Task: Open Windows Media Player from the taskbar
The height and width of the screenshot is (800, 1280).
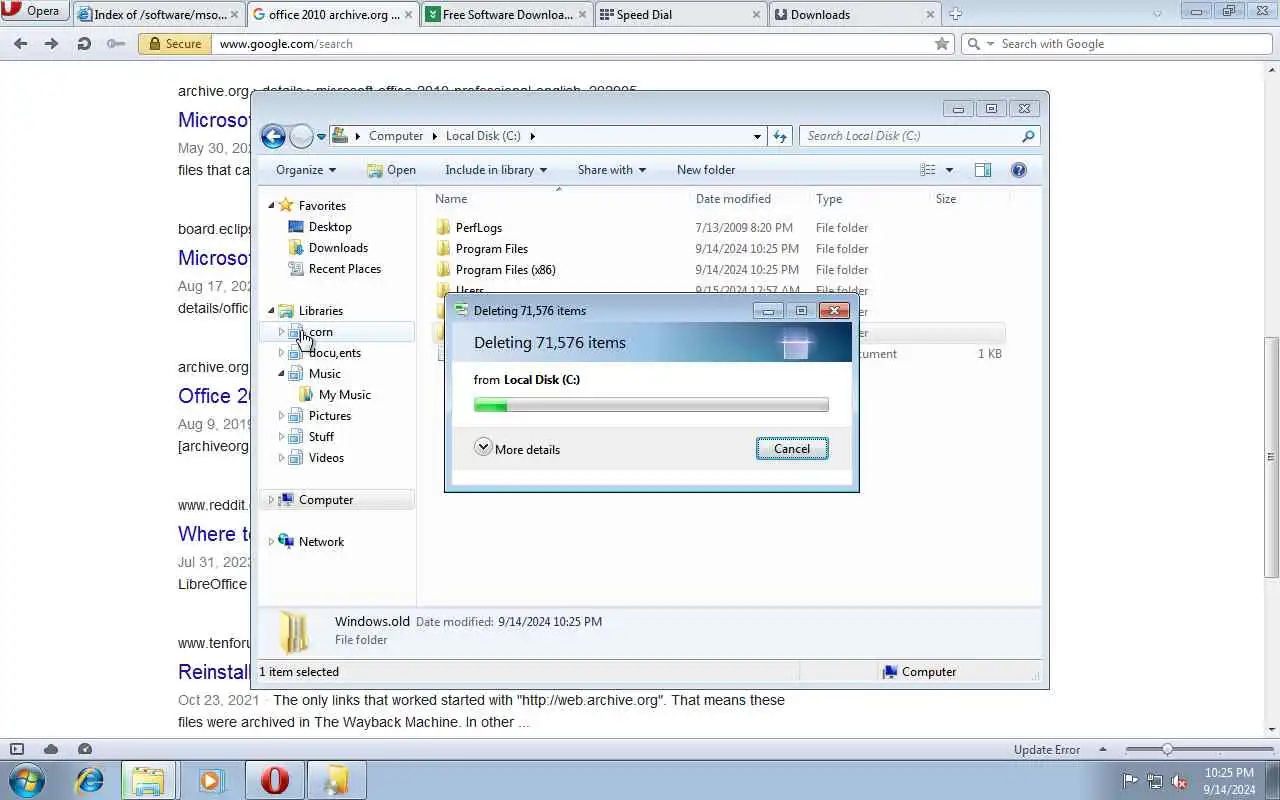Action: click(211, 780)
